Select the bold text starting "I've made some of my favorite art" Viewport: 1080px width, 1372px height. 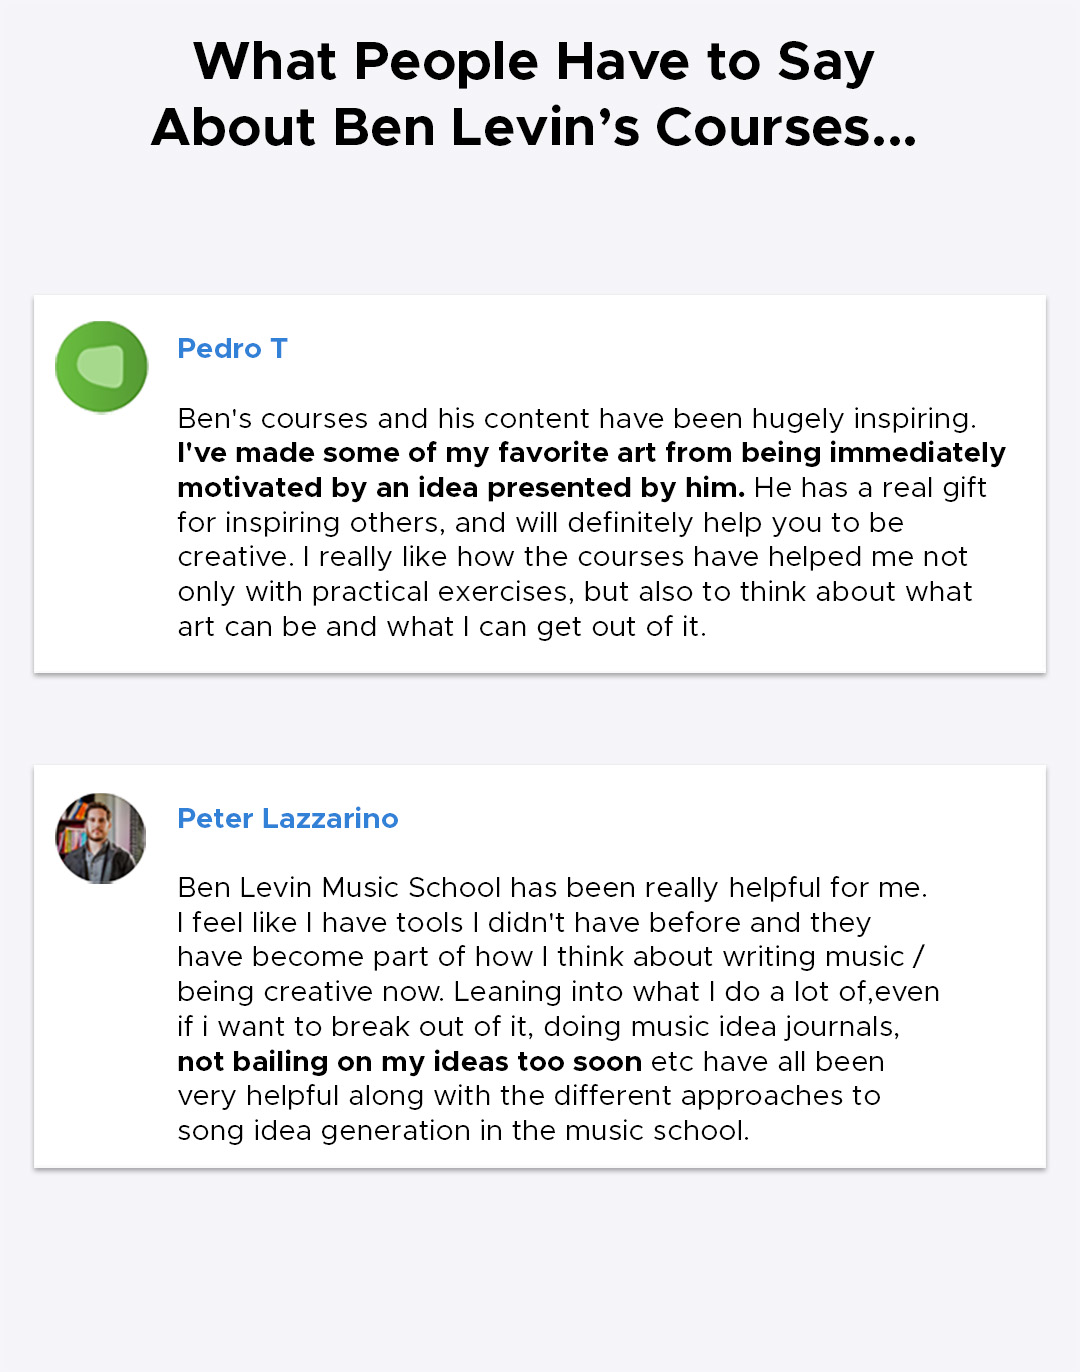(591, 470)
